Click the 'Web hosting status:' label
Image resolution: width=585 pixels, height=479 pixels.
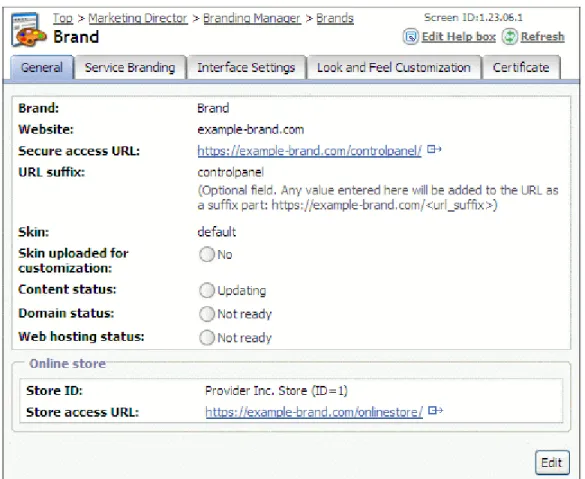click(x=81, y=336)
